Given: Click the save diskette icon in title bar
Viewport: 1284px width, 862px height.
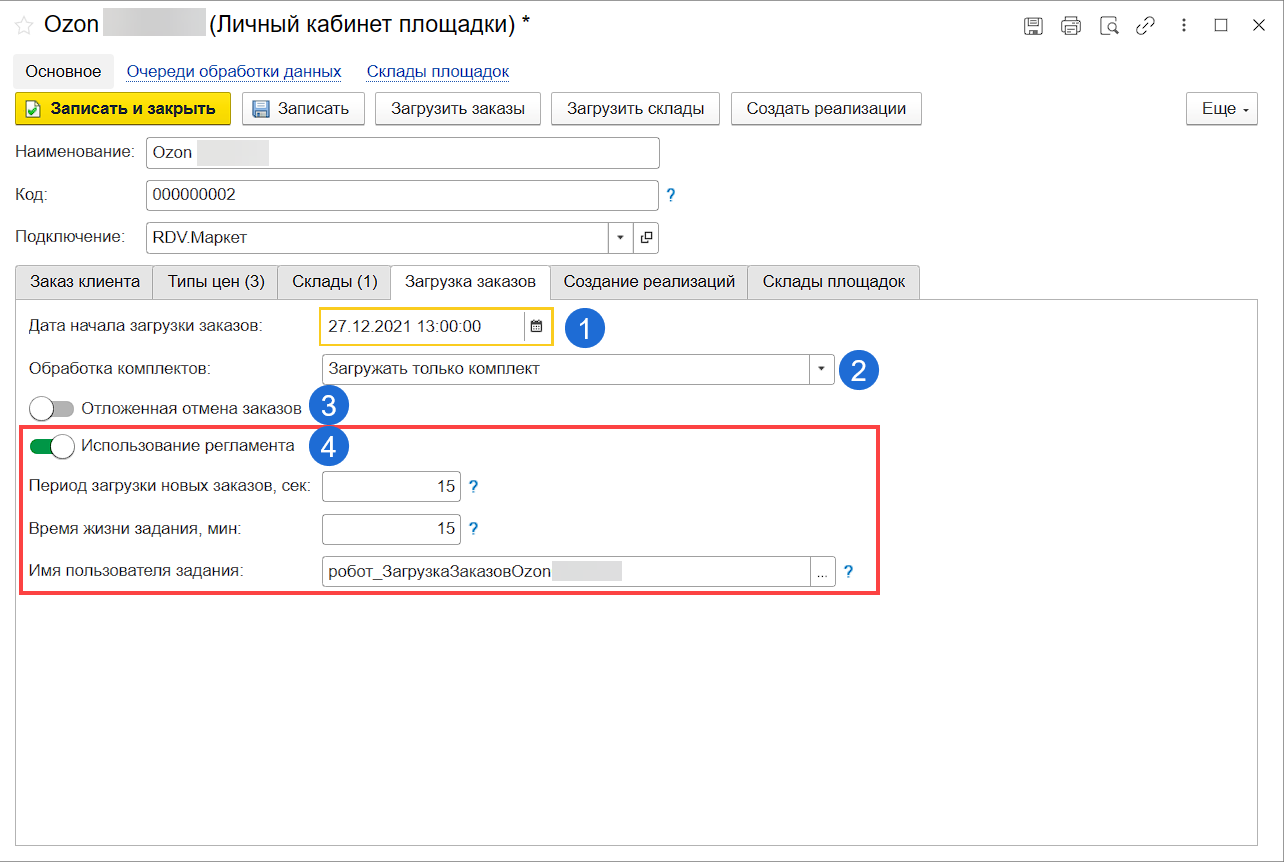Looking at the screenshot, I should [1033, 26].
